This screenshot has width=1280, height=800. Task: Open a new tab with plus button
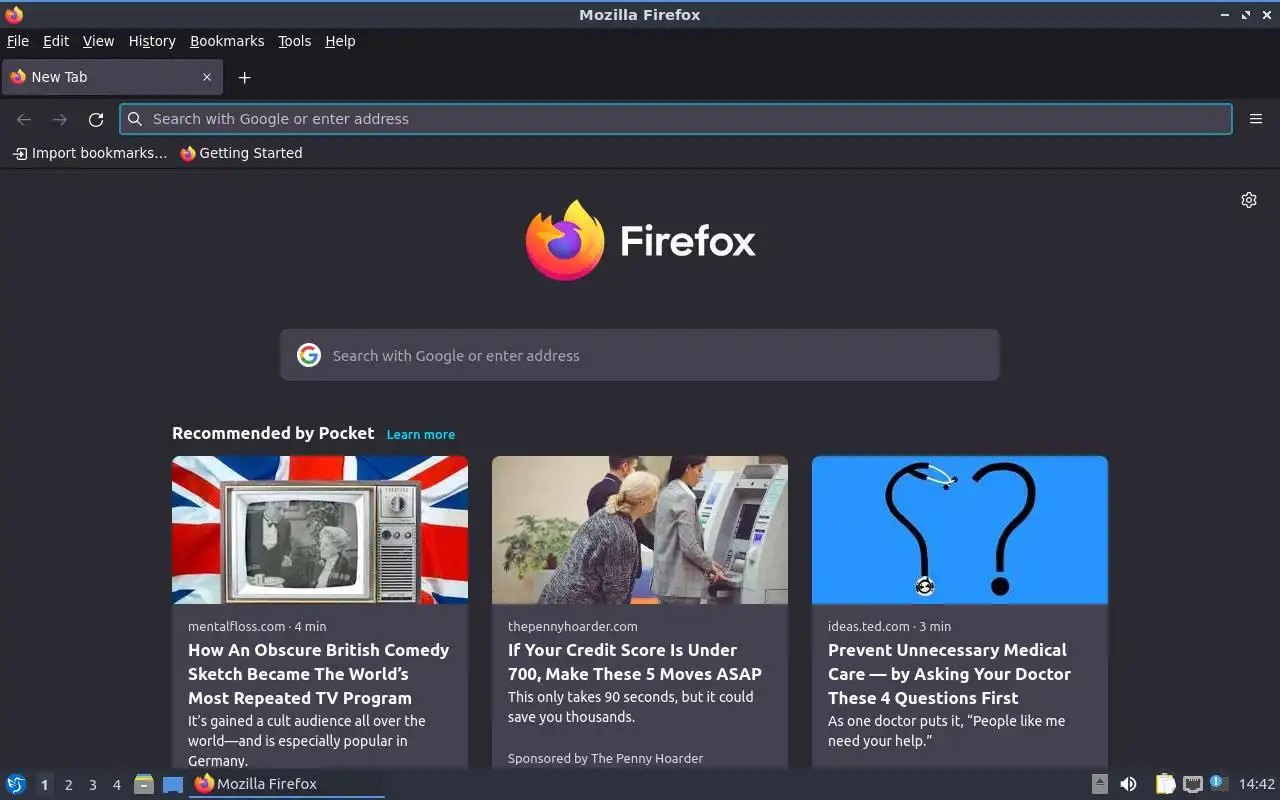tap(244, 77)
